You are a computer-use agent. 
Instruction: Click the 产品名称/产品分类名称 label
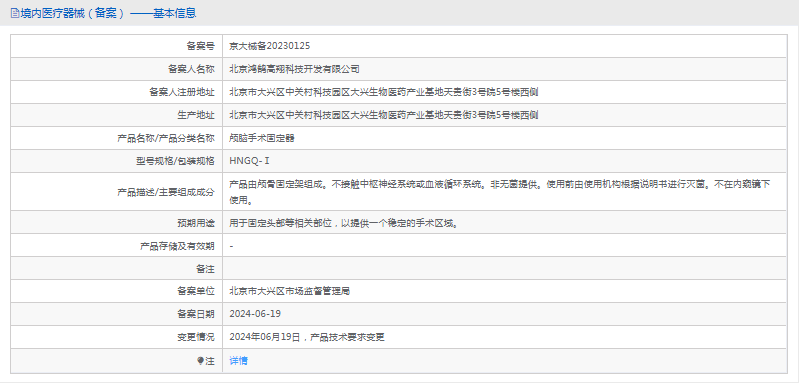click(166, 138)
